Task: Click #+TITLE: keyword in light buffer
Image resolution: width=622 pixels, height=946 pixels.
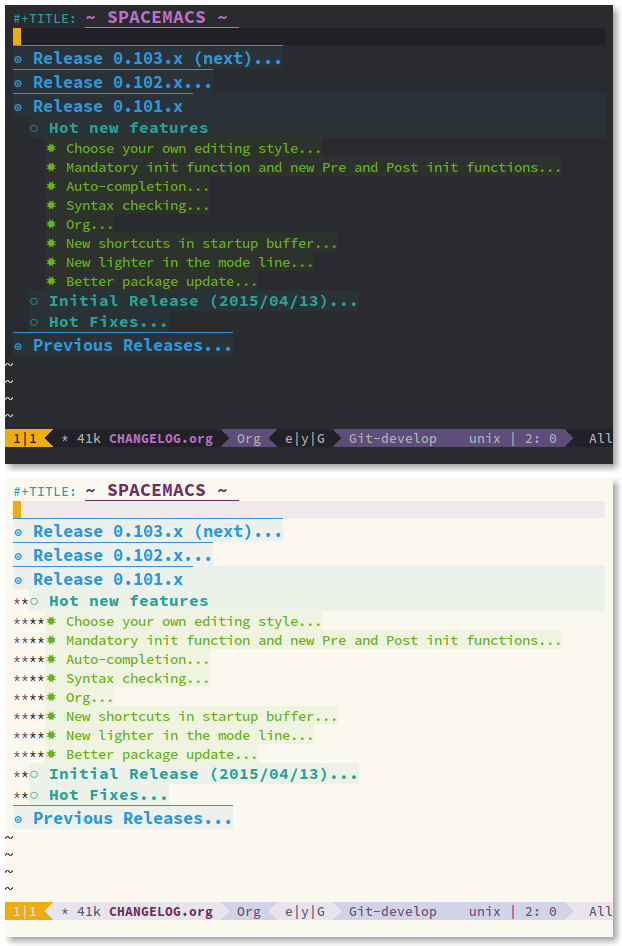Action: point(45,492)
